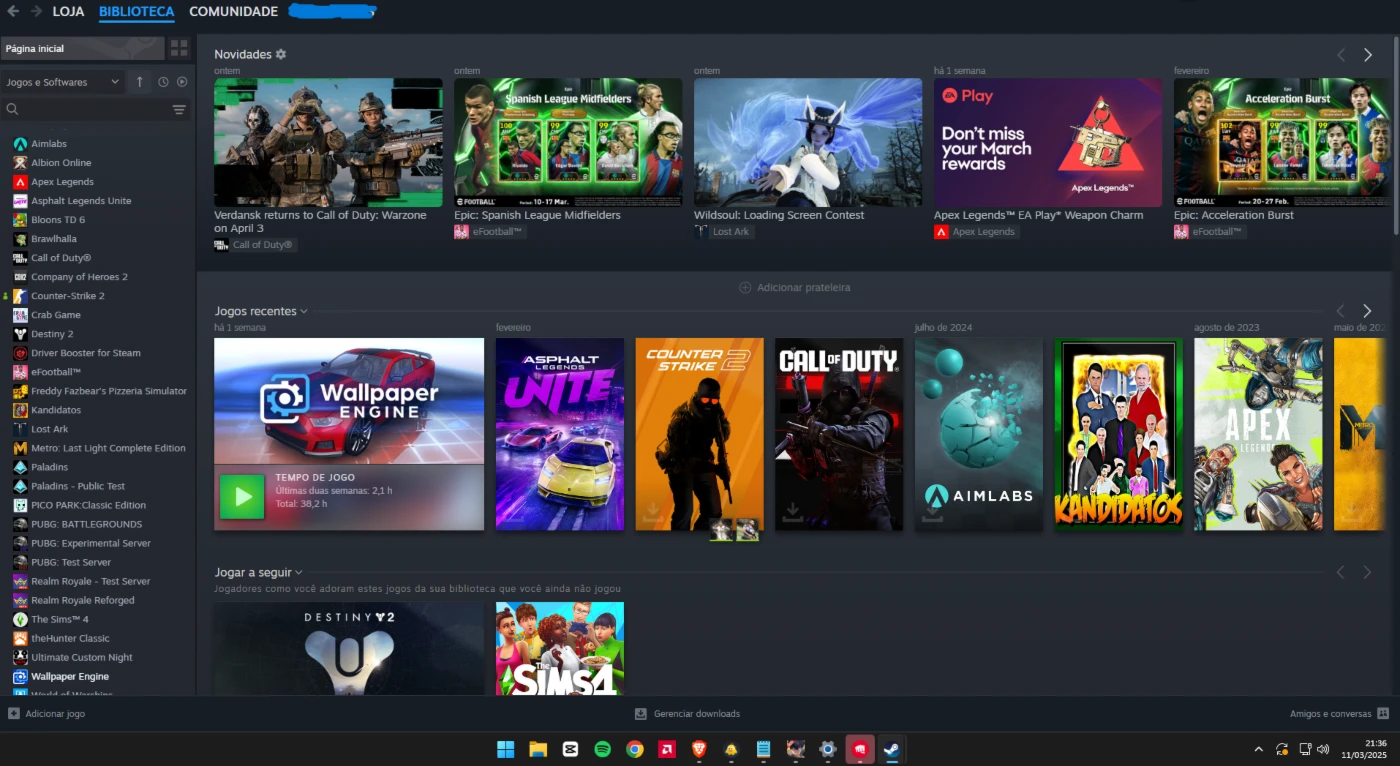
Task: Open Novidades settings gear
Action: tap(281, 54)
